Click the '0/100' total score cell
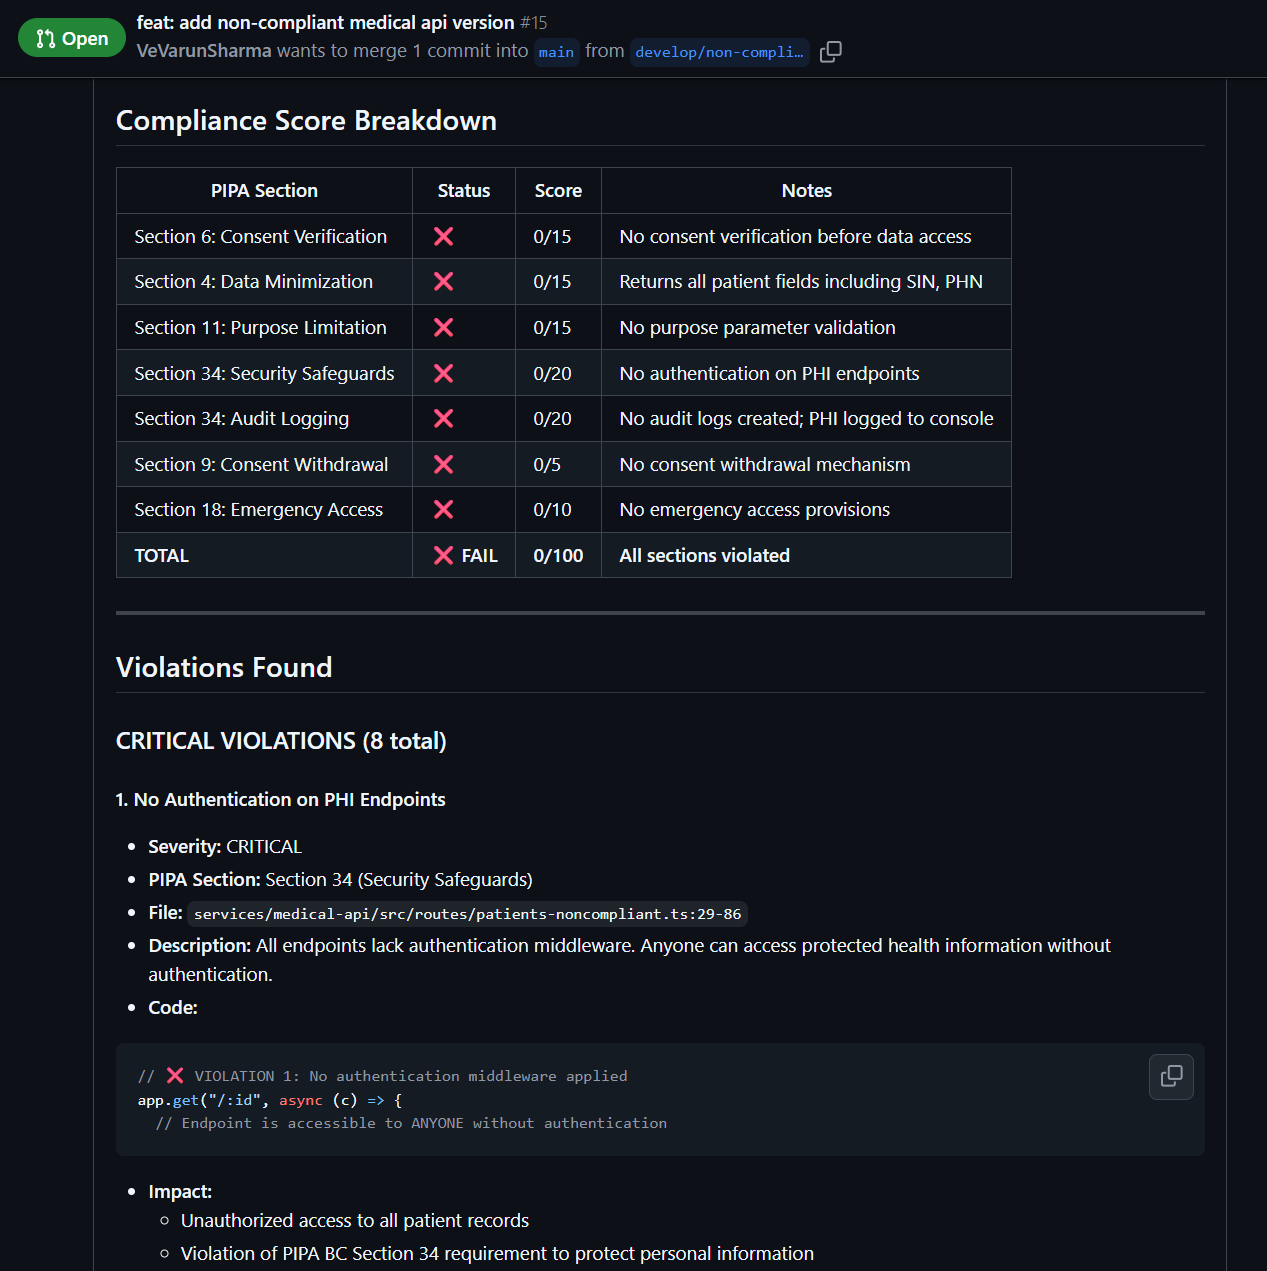This screenshot has width=1267, height=1271. pos(558,555)
